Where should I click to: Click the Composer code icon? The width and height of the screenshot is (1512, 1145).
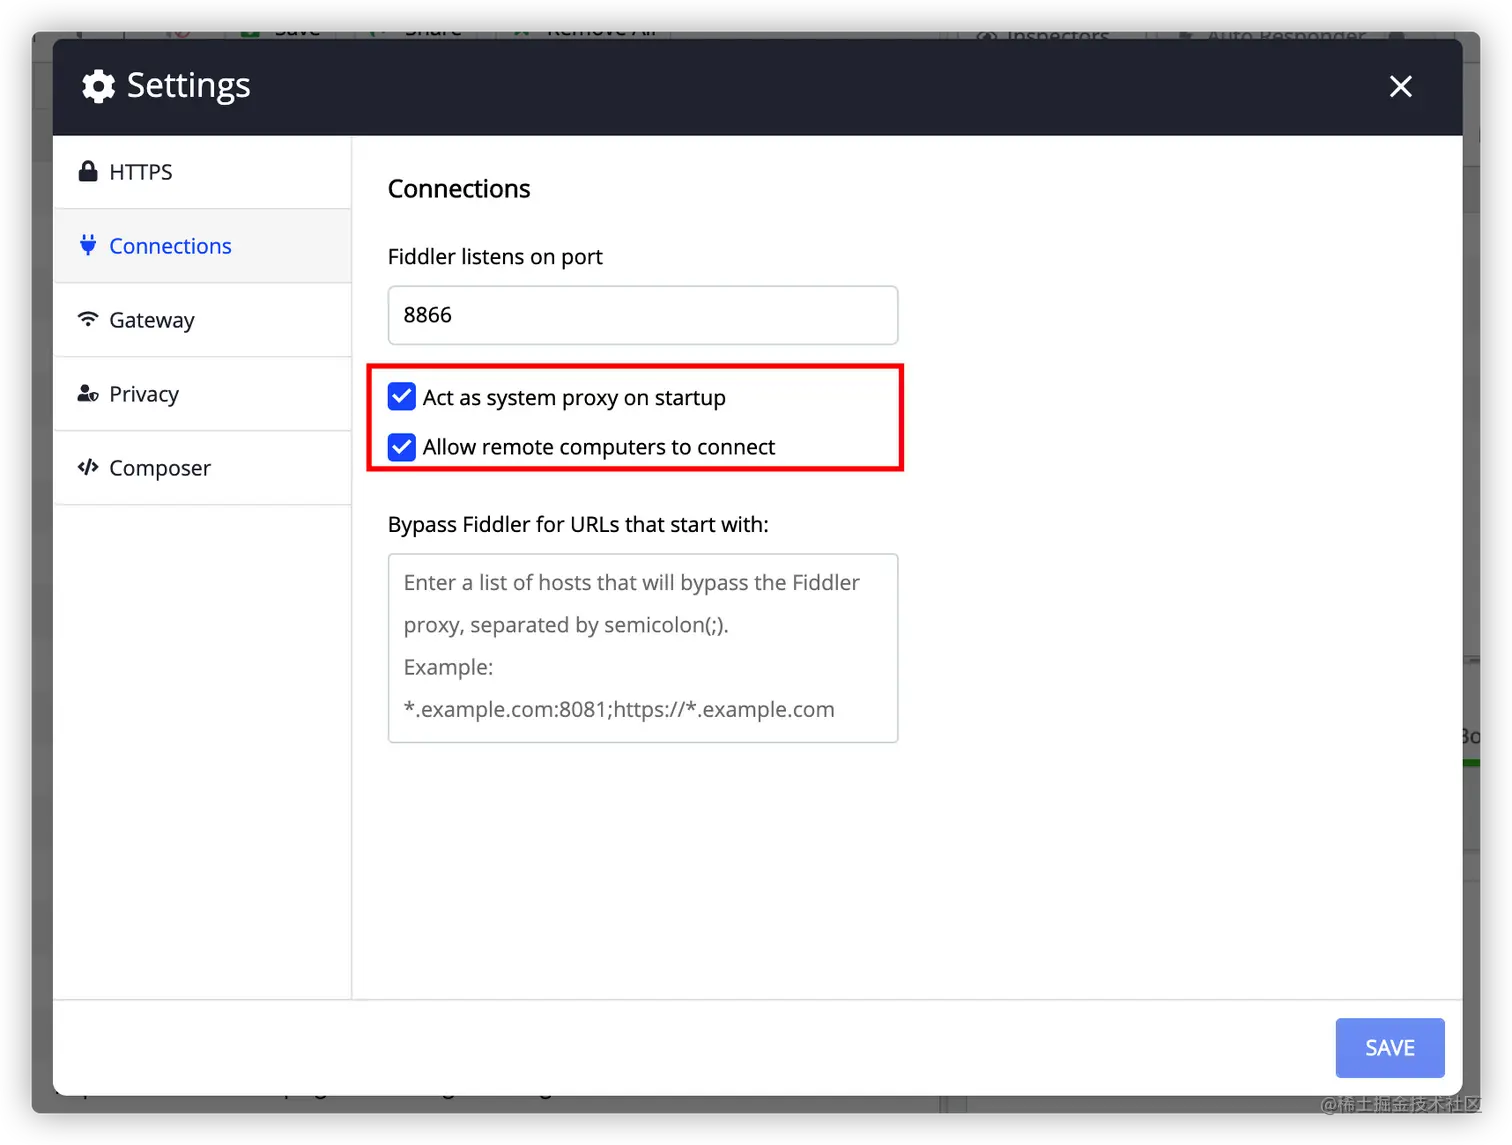coord(88,467)
